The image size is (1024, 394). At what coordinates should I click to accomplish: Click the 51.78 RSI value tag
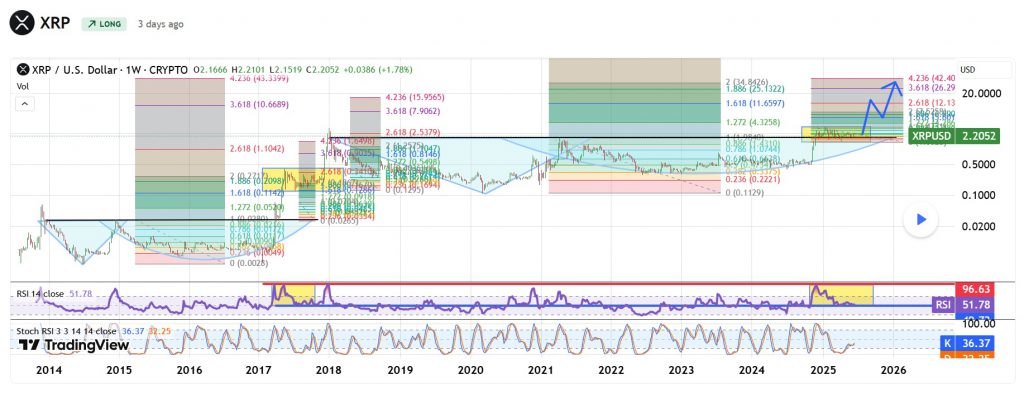[x=976, y=304]
